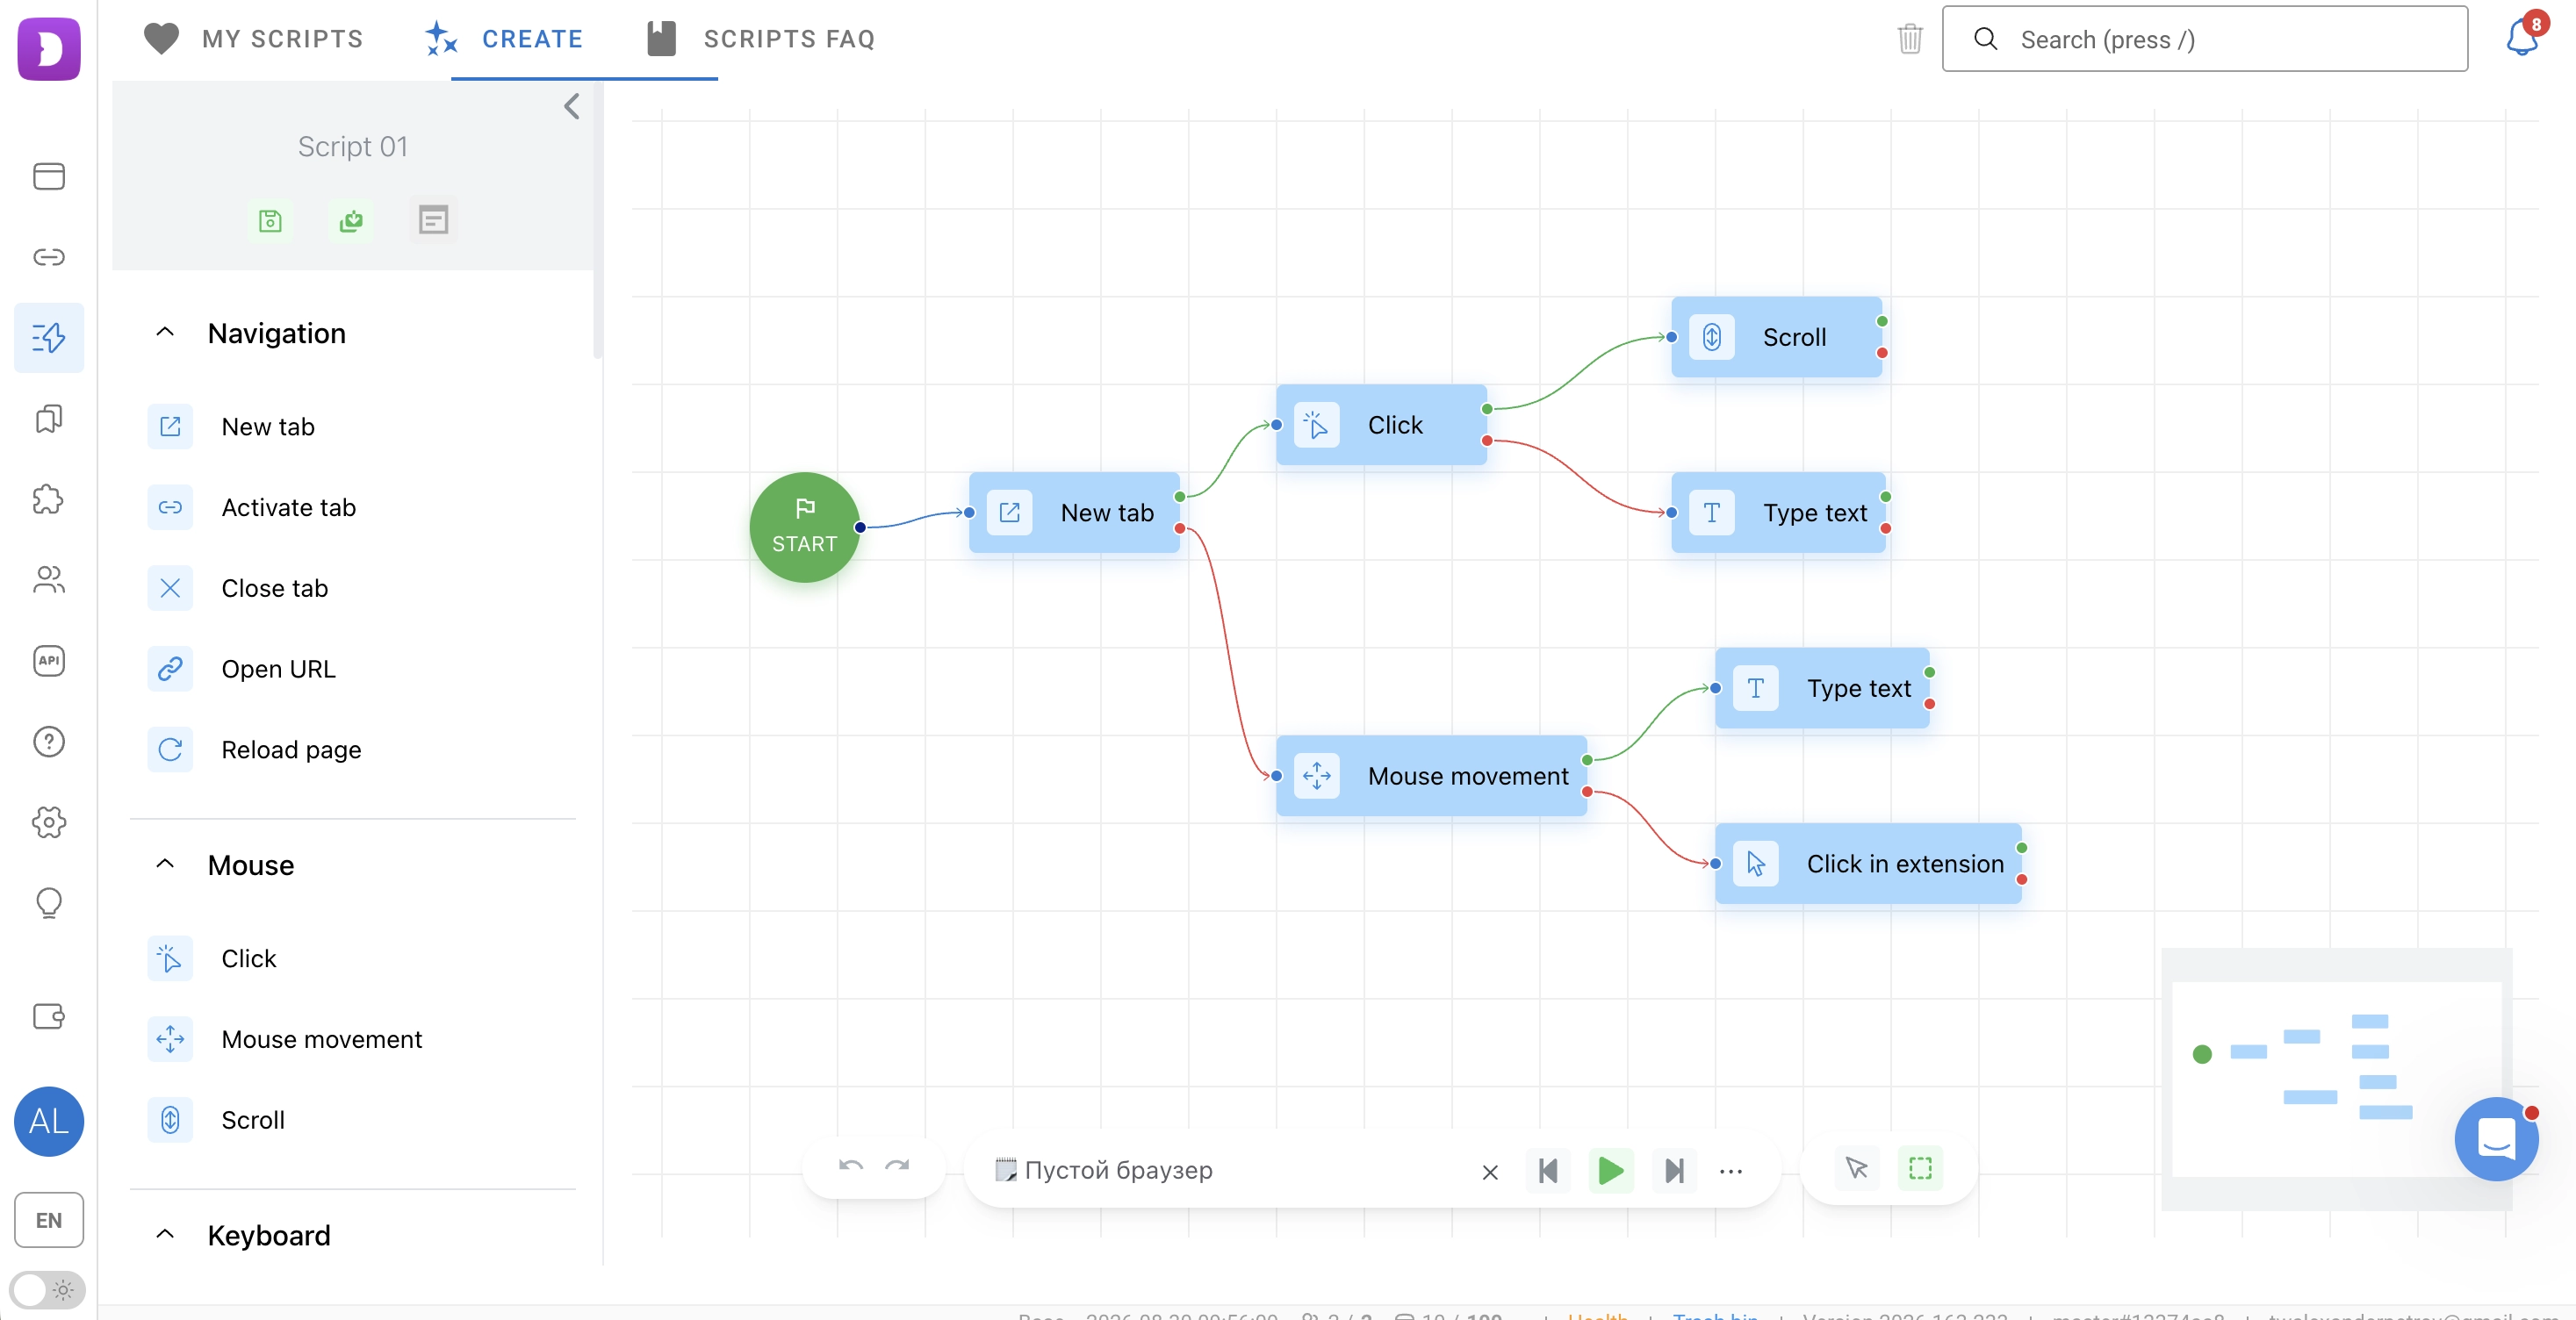The width and height of the screenshot is (2576, 1320).
Task: Run the script with green play button
Action: click(1611, 1170)
